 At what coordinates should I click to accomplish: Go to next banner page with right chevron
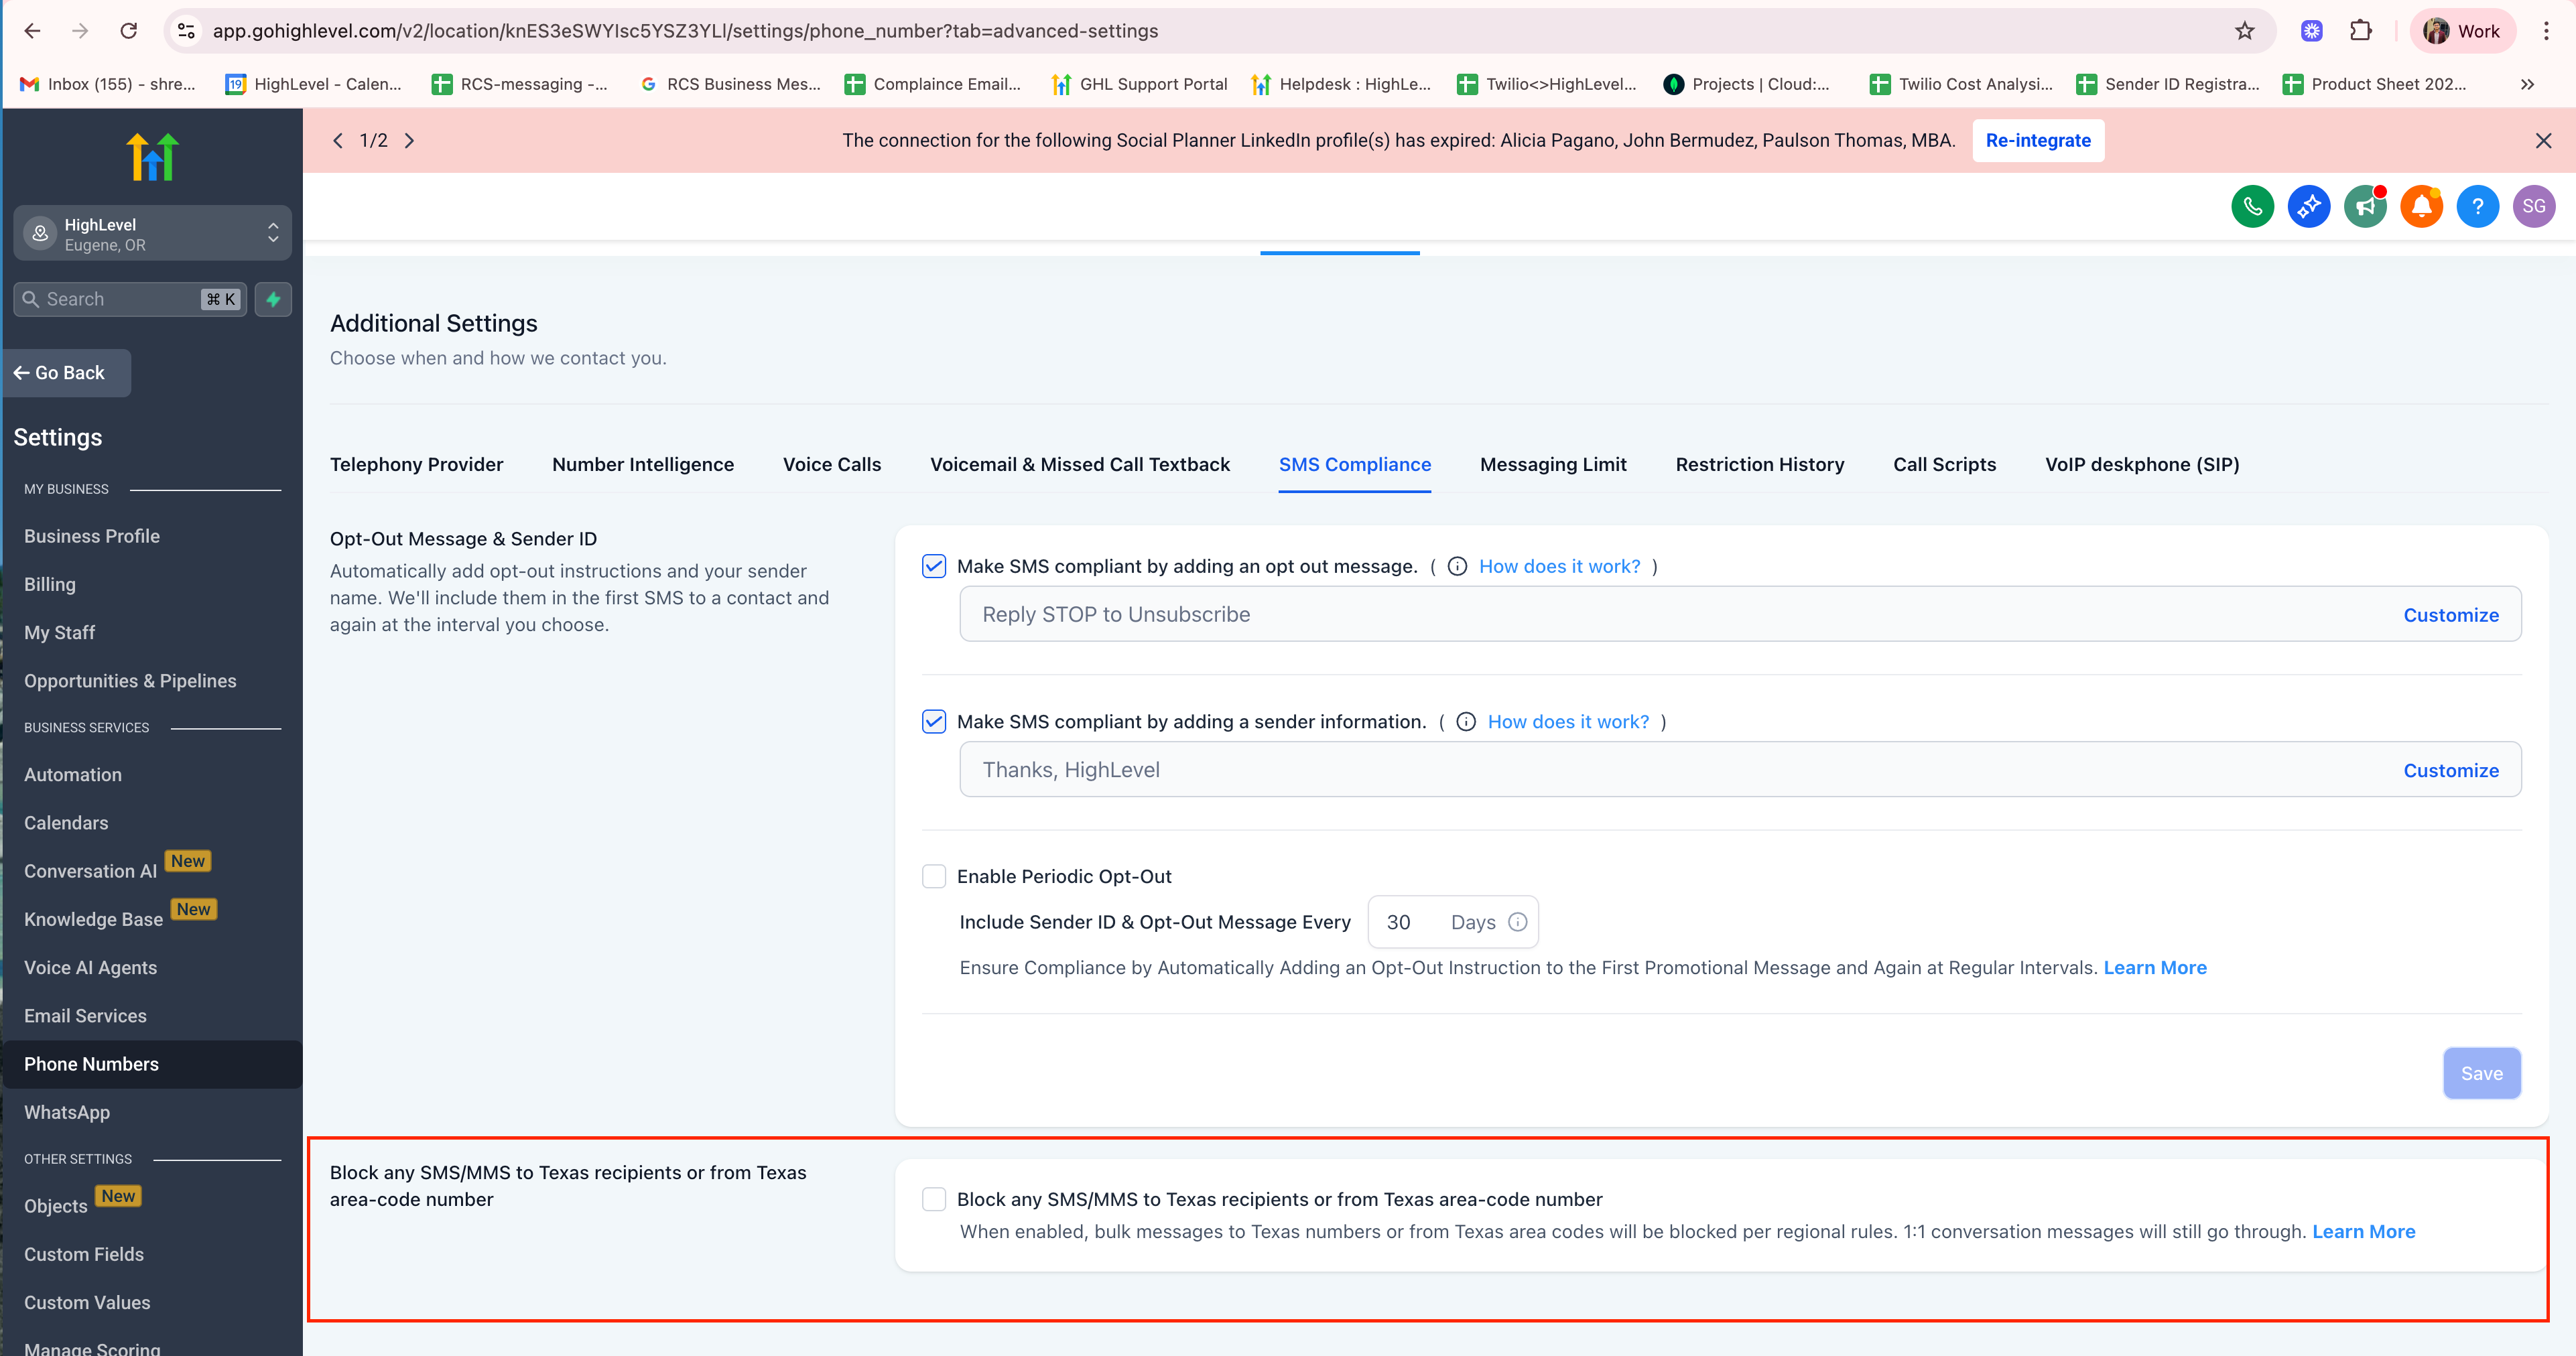(409, 140)
